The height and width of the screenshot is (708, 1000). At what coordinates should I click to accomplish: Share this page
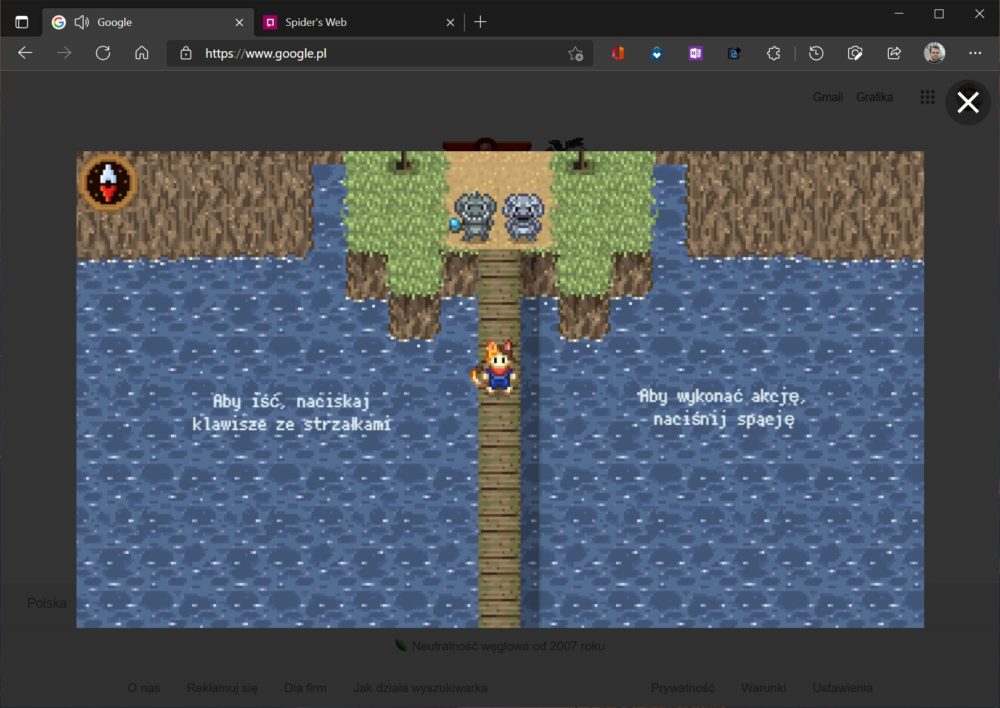coord(894,54)
